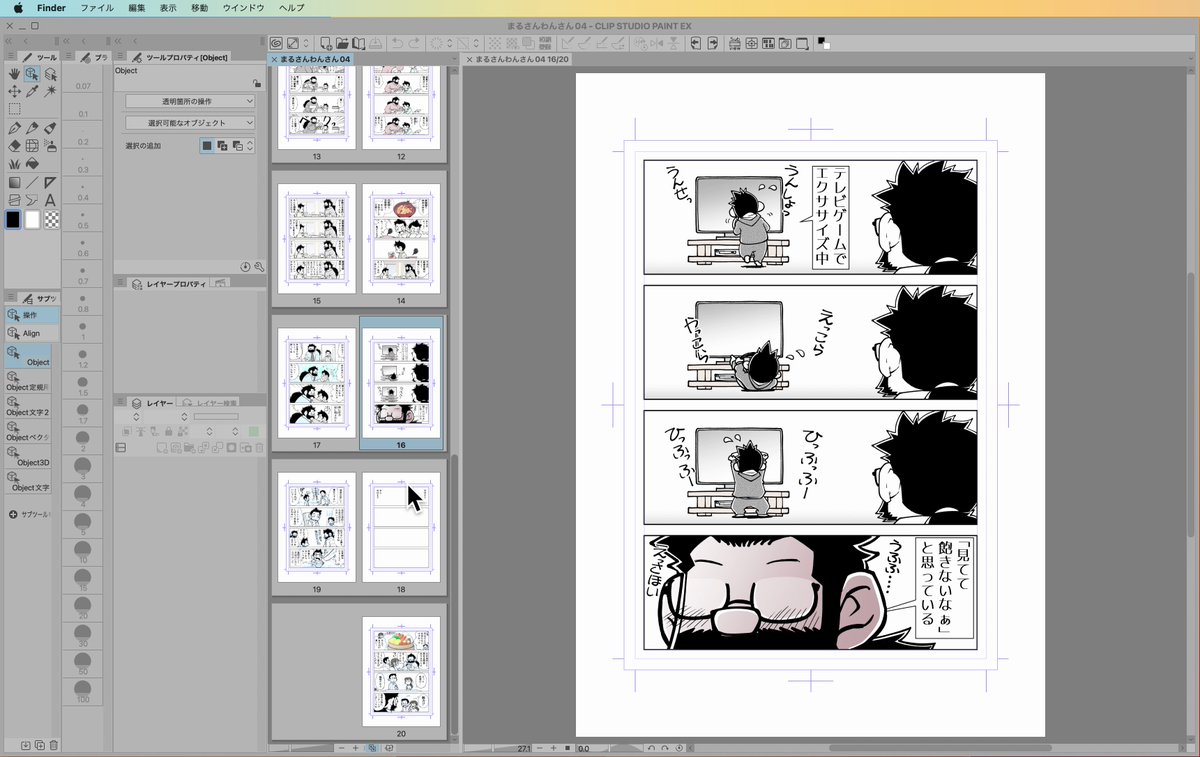The image size is (1200, 757).
Task: Open Clip Studio launcher icon
Action: pyautogui.click(x=276, y=43)
